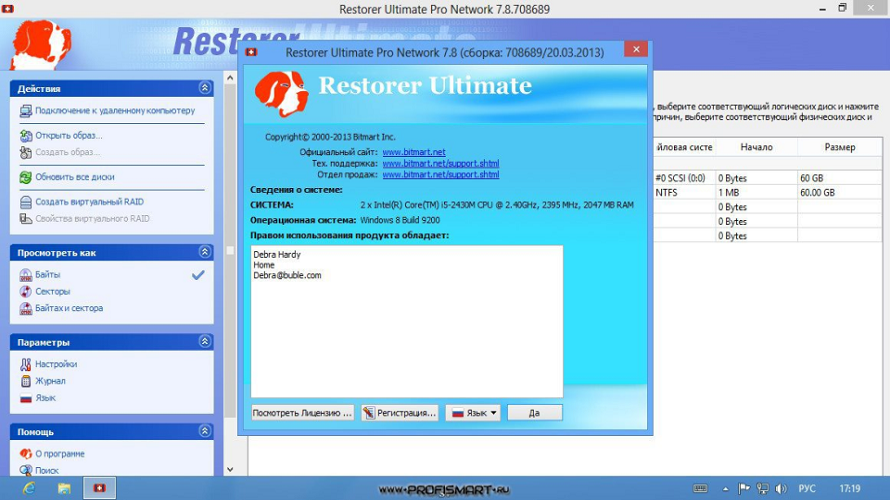
Task: Click the 'Поиск' help icon
Action: [x=26, y=470]
